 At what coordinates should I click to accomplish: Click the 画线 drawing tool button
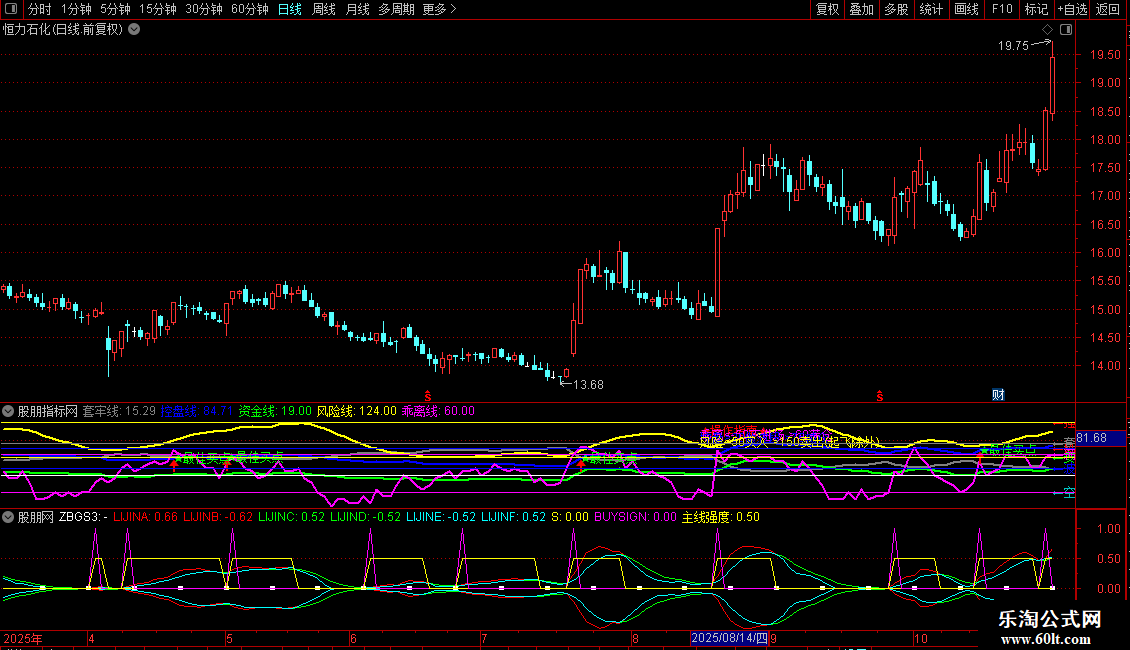click(966, 9)
